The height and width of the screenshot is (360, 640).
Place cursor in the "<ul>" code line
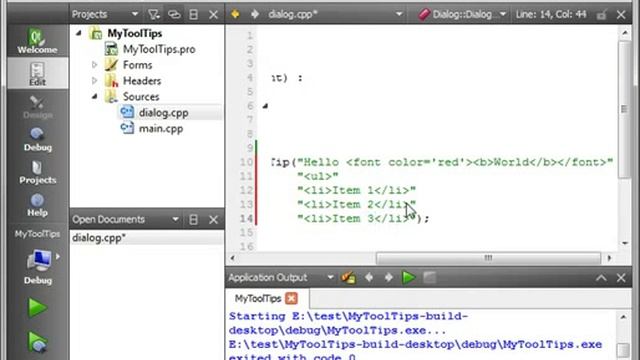(x=318, y=176)
